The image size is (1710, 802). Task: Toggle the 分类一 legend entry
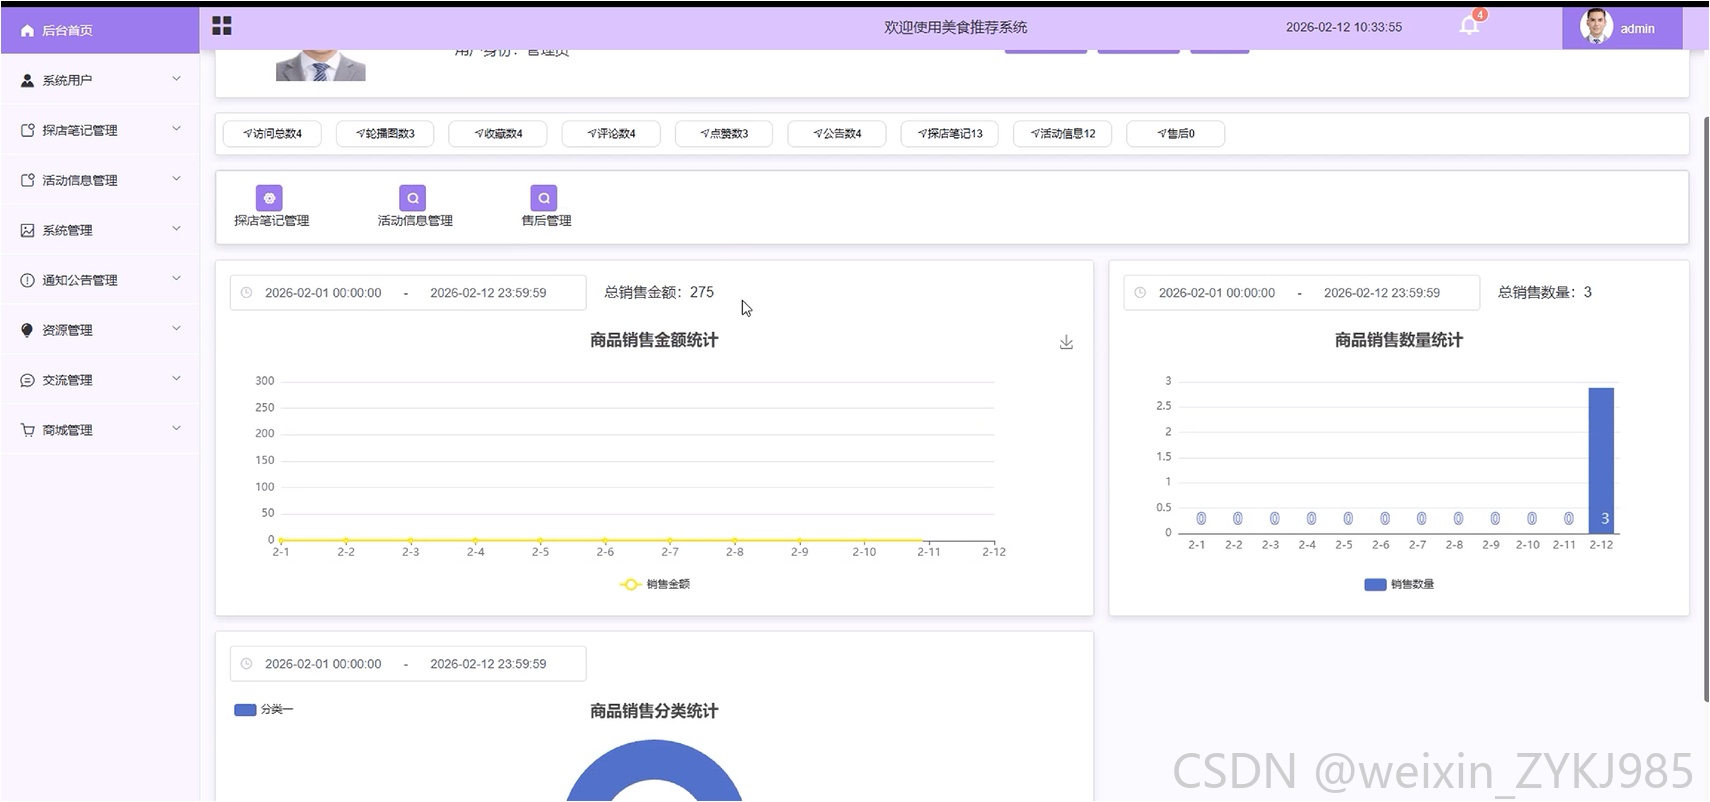(x=263, y=710)
